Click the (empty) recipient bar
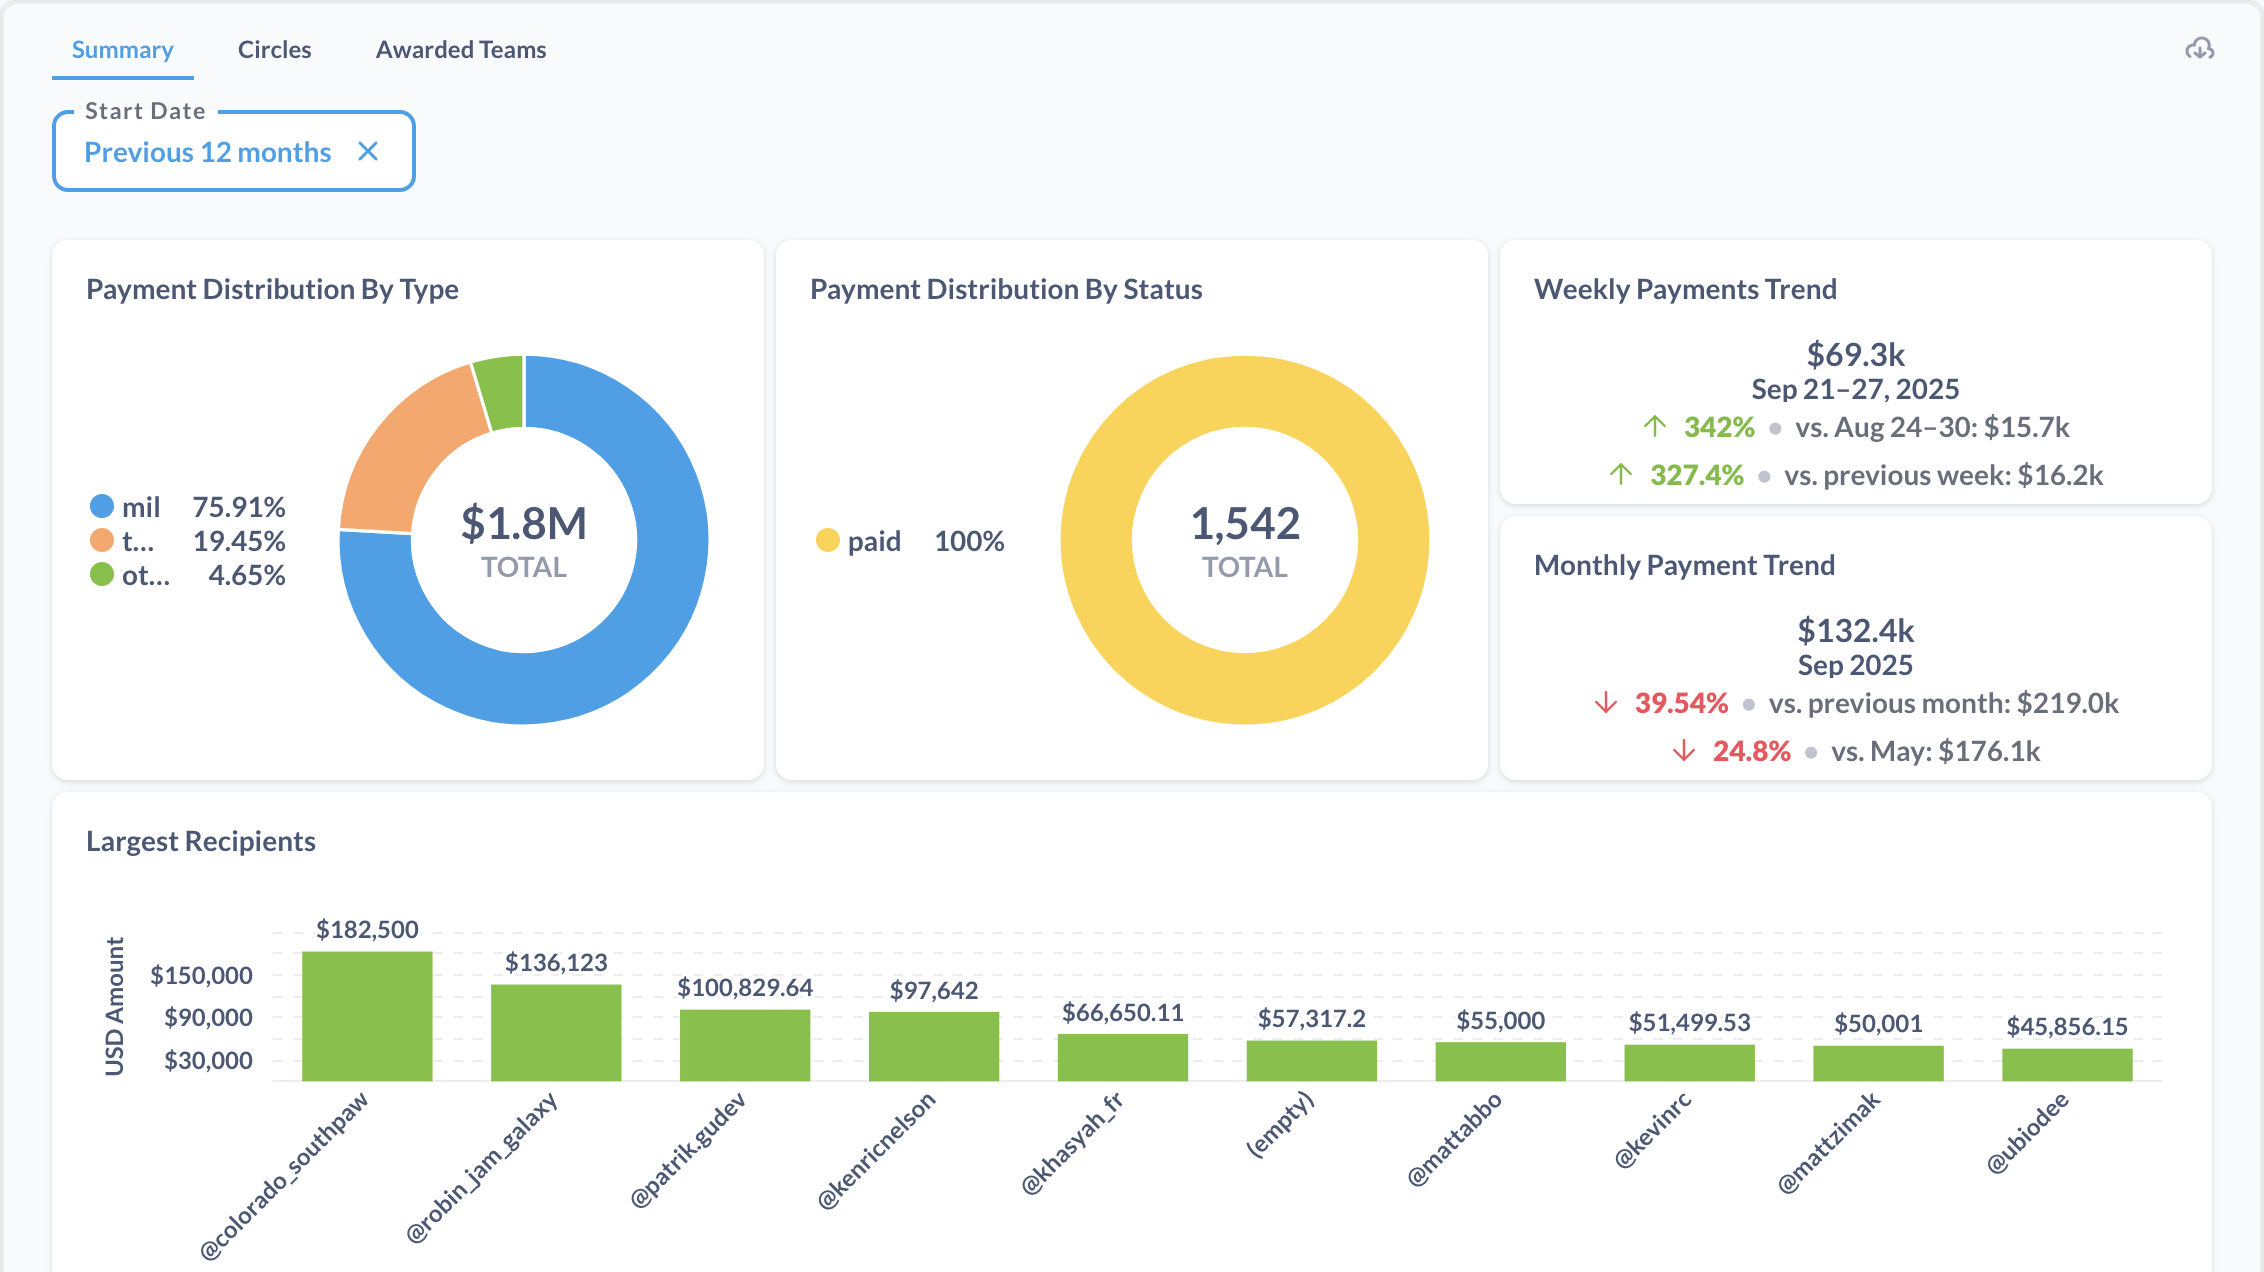Screen dimensions: 2264x1272 click(x=1312, y=1061)
